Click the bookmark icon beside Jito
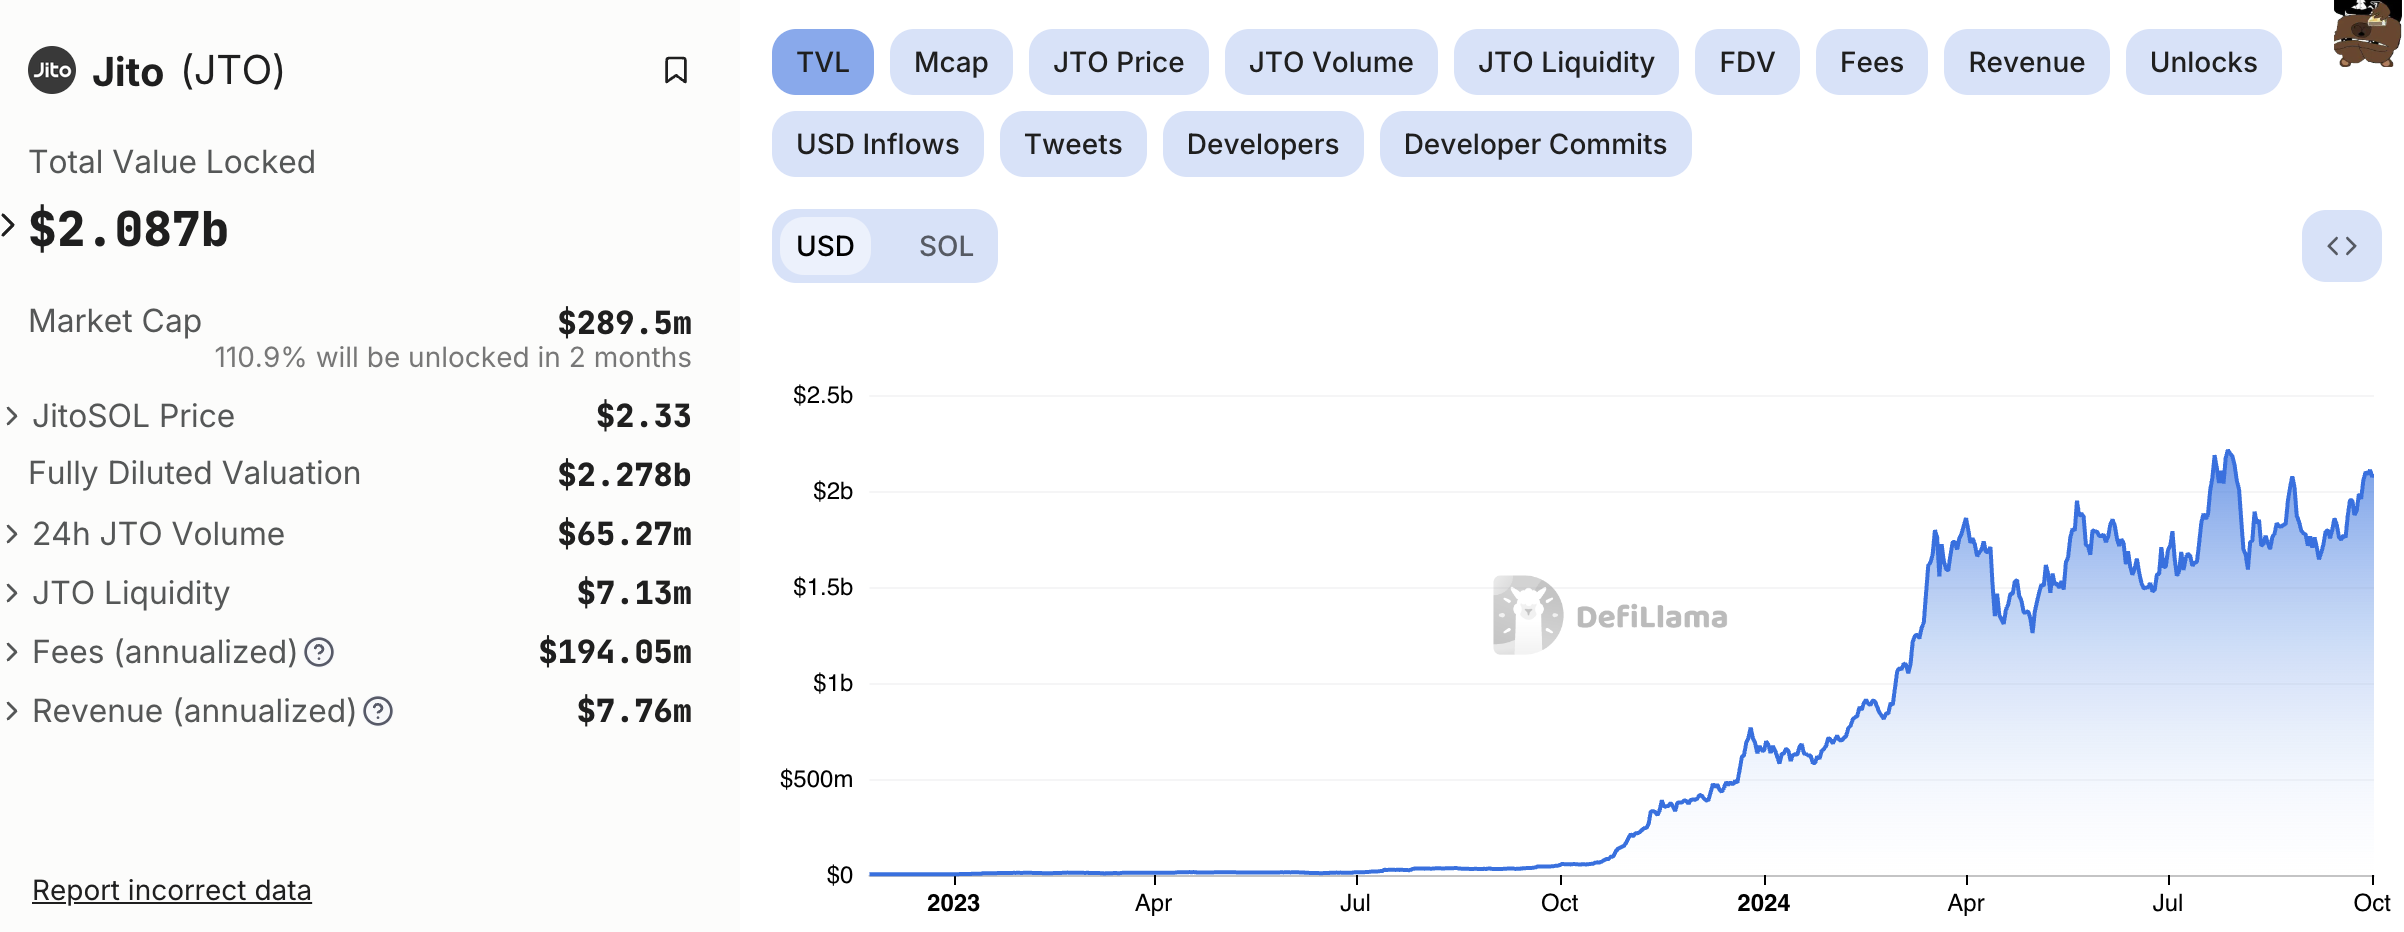The image size is (2404, 932). (676, 70)
